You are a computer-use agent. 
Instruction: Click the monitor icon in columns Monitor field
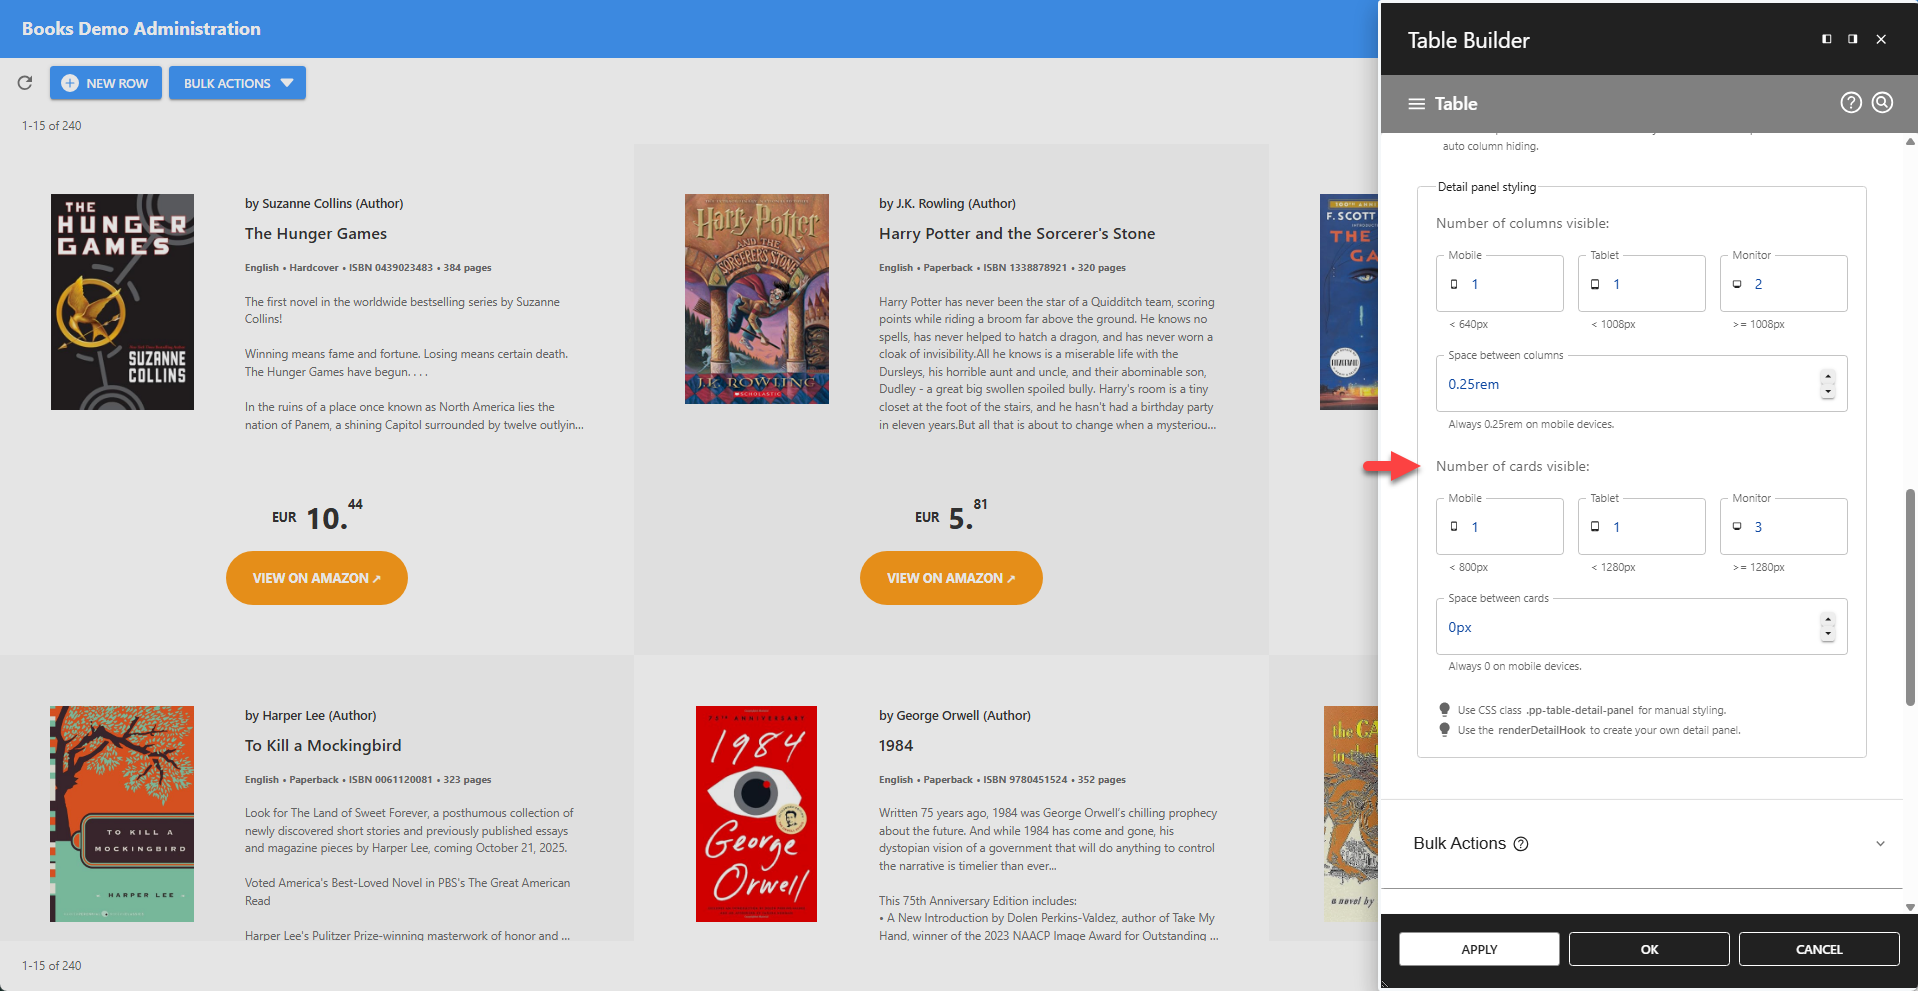pos(1737,284)
